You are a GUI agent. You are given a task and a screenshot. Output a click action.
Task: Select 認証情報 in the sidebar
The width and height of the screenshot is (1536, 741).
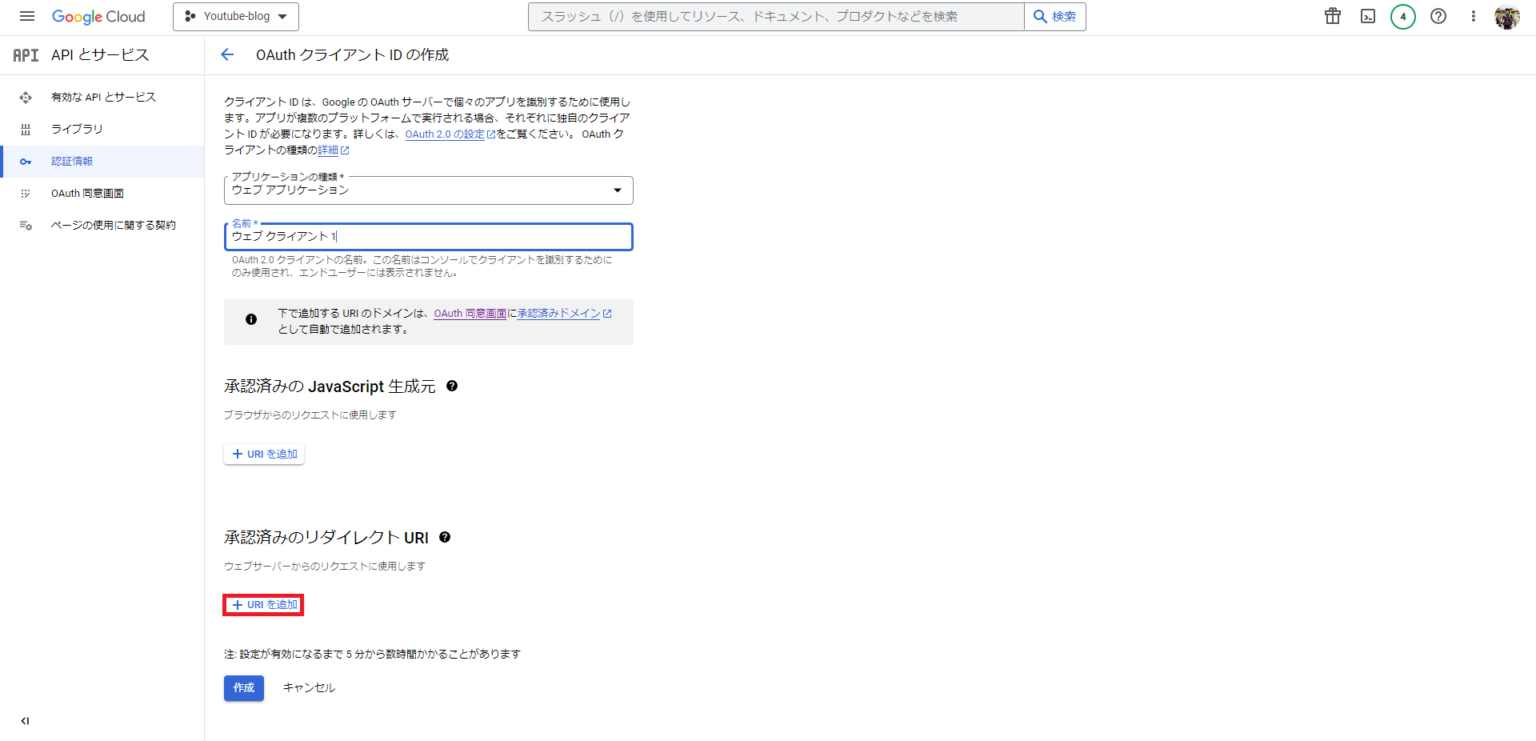[x=70, y=161]
